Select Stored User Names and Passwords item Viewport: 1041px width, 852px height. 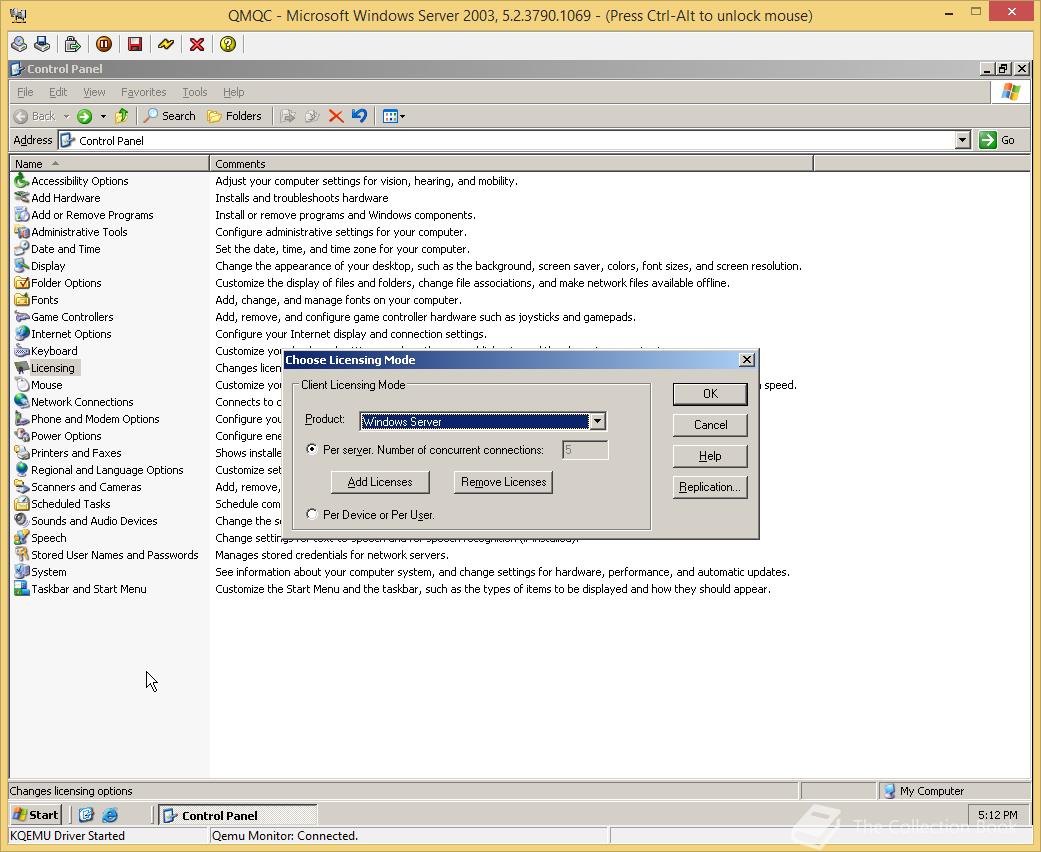(x=107, y=555)
